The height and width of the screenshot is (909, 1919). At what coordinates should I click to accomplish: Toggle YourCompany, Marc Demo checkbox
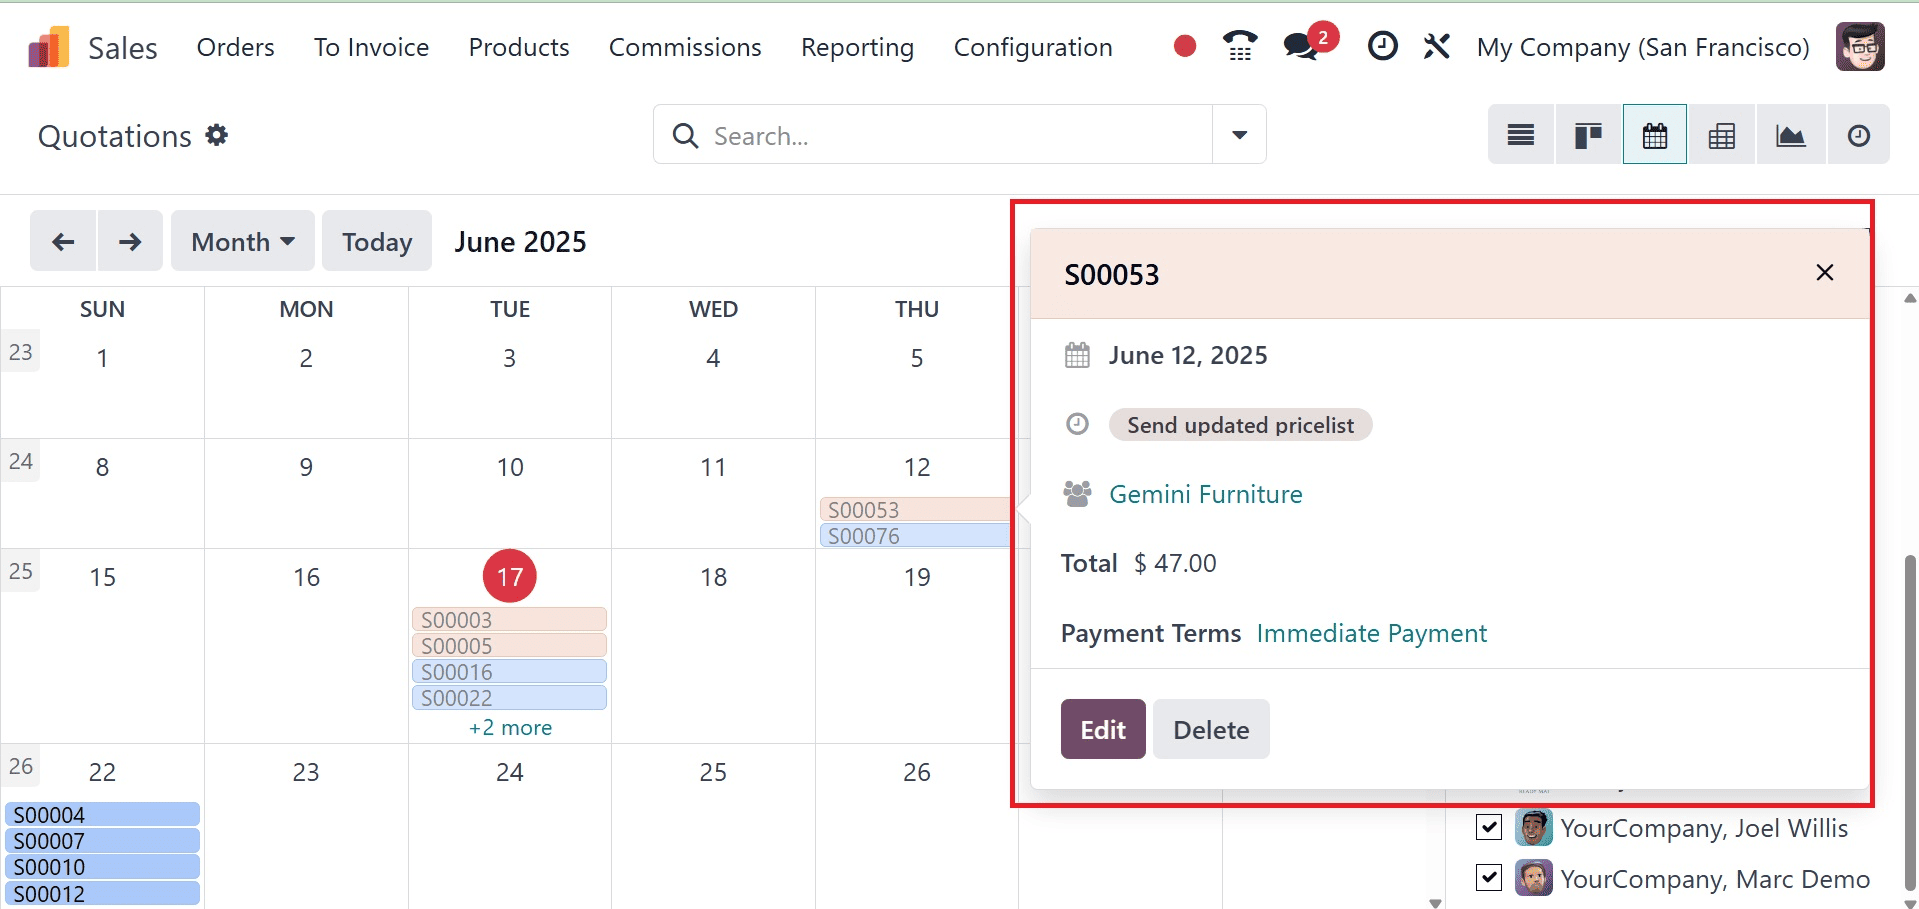(1489, 878)
